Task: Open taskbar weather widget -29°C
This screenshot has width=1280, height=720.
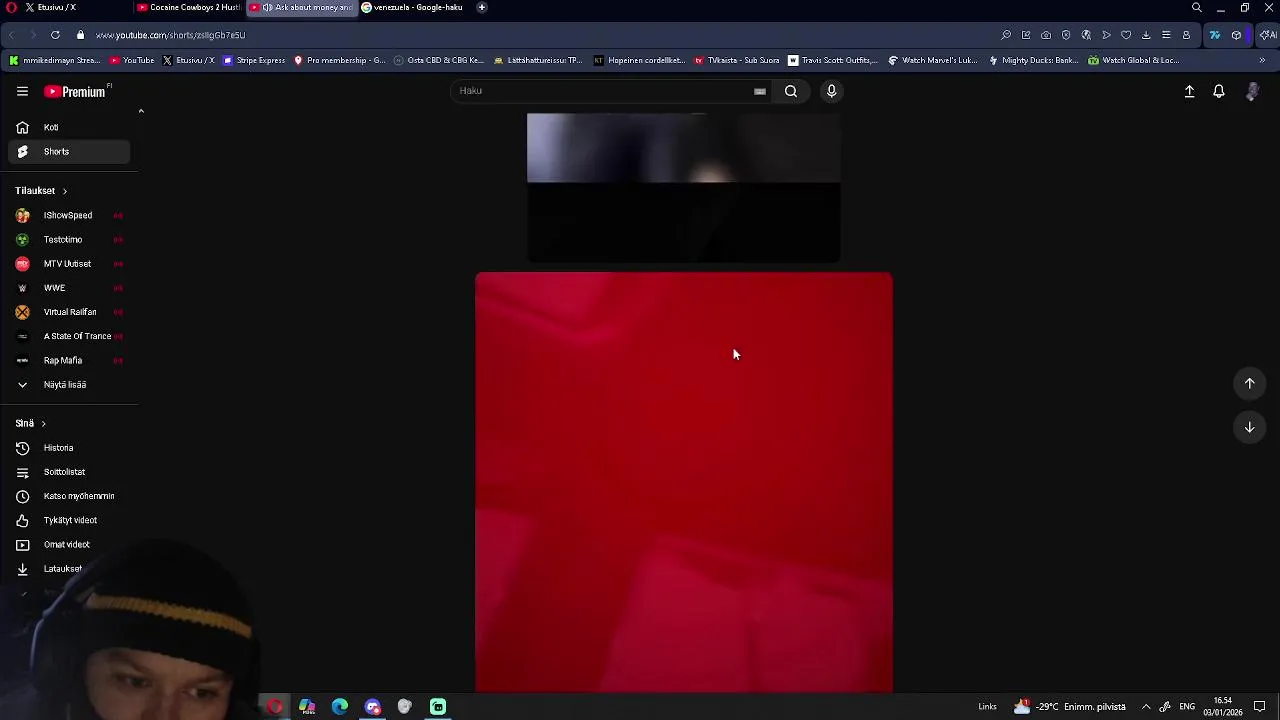Action: [1070, 707]
